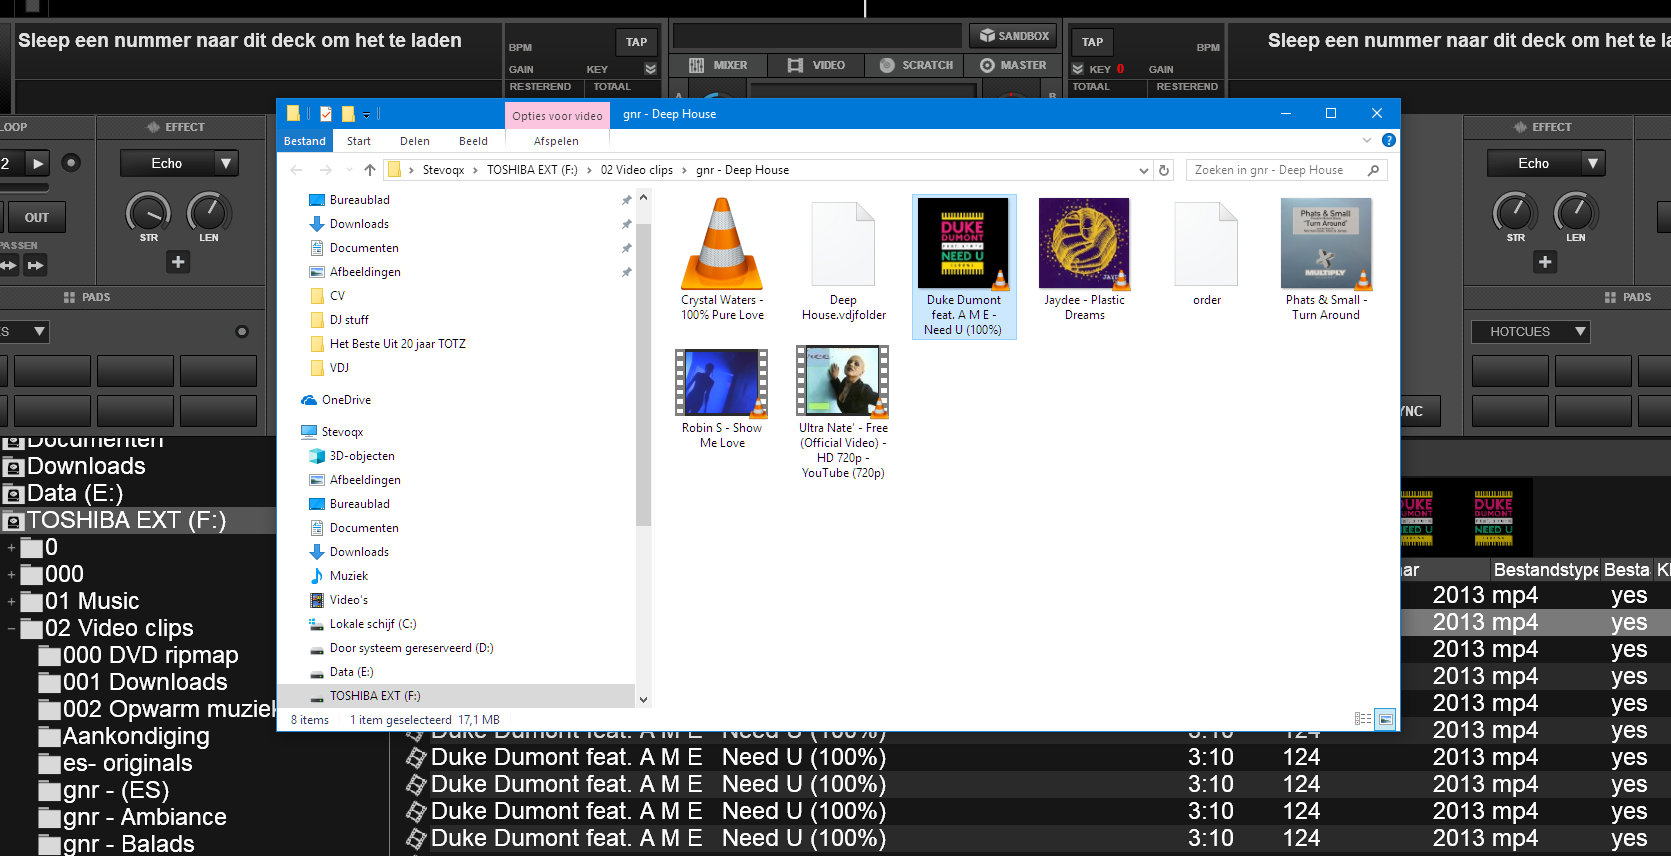Click the left deck TAP tempo button
This screenshot has width=1671, height=856.
click(x=636, y=42)
